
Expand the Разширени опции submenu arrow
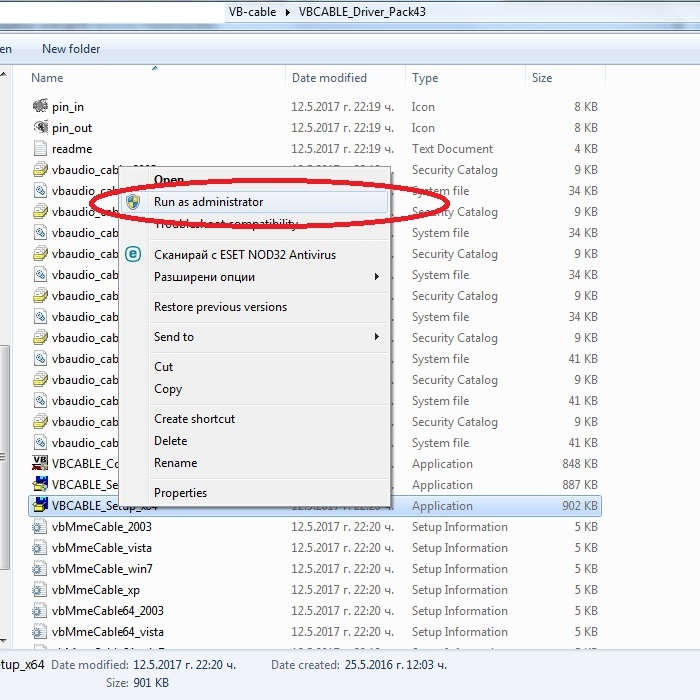pyautogui.click(x=377, y=277)
